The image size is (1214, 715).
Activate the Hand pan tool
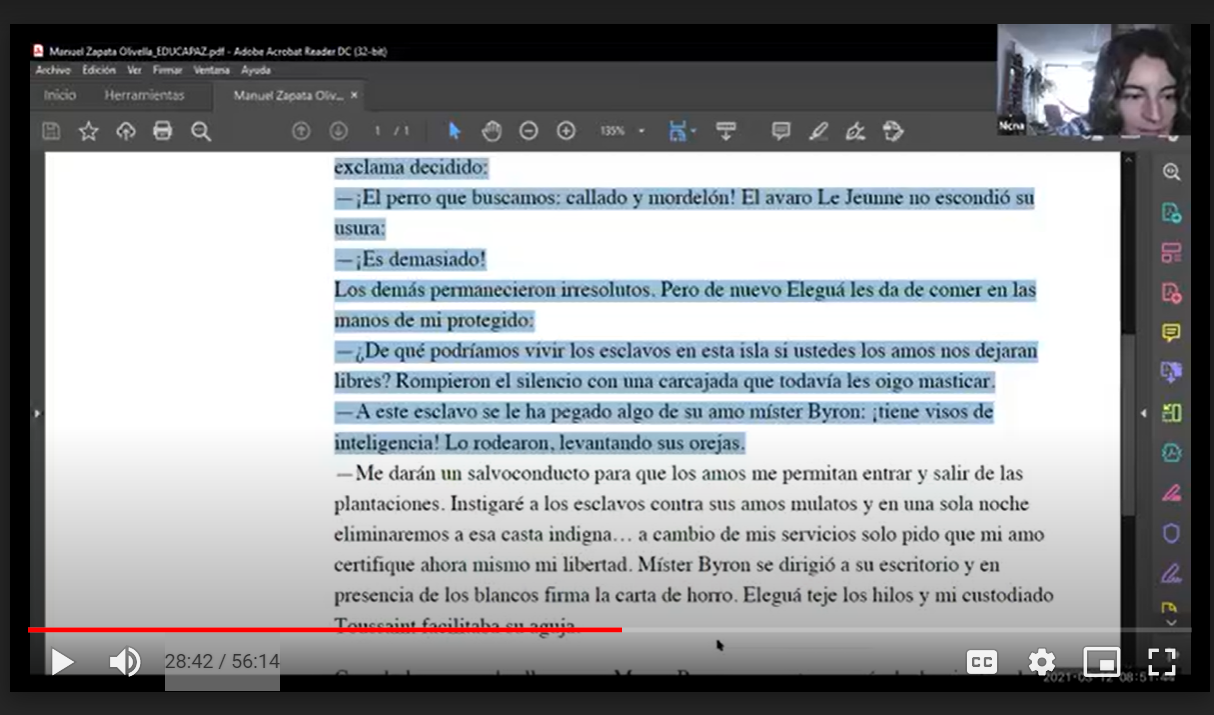491,131
